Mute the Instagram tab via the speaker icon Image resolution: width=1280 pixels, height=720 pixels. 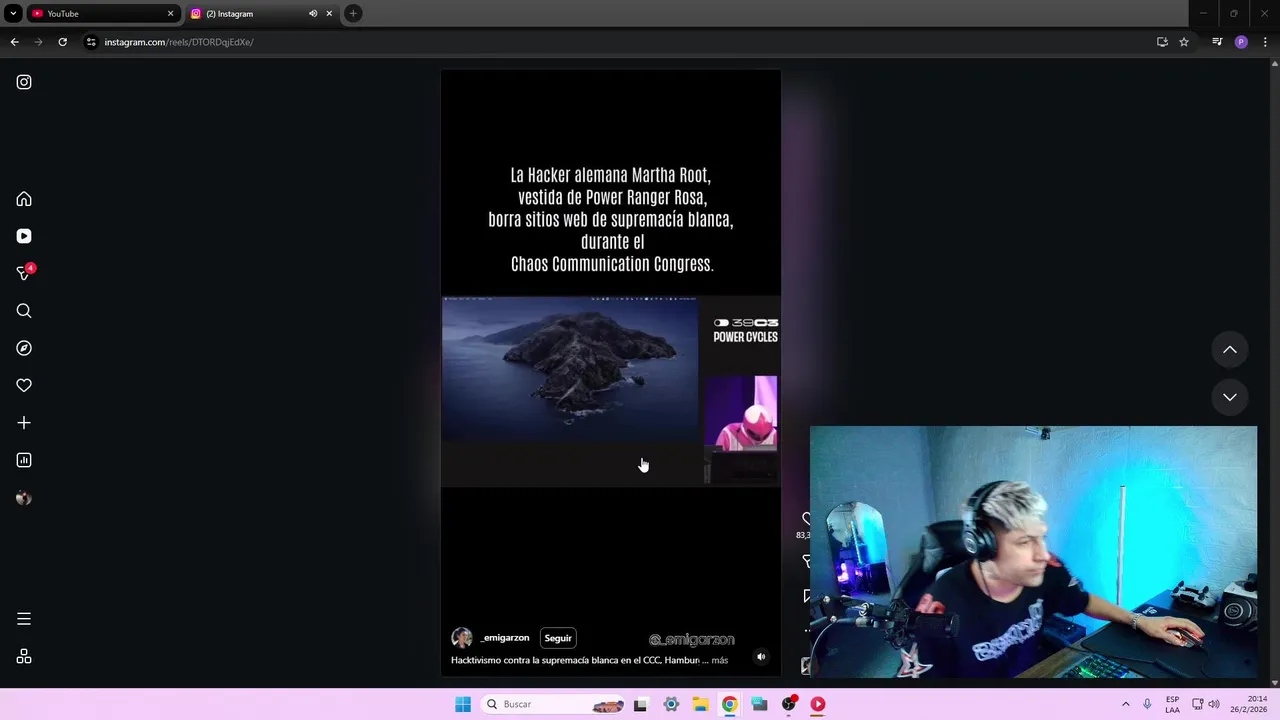(x=313, y=14)
